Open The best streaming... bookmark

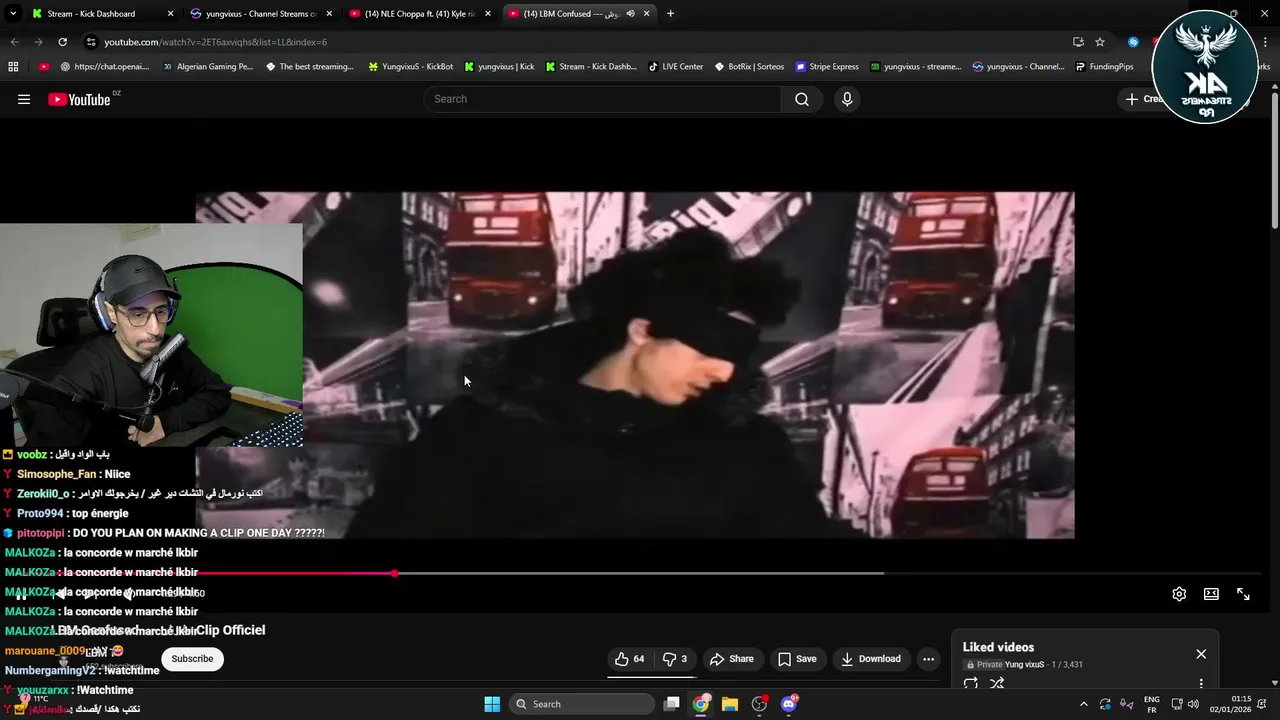coord(310,67)
